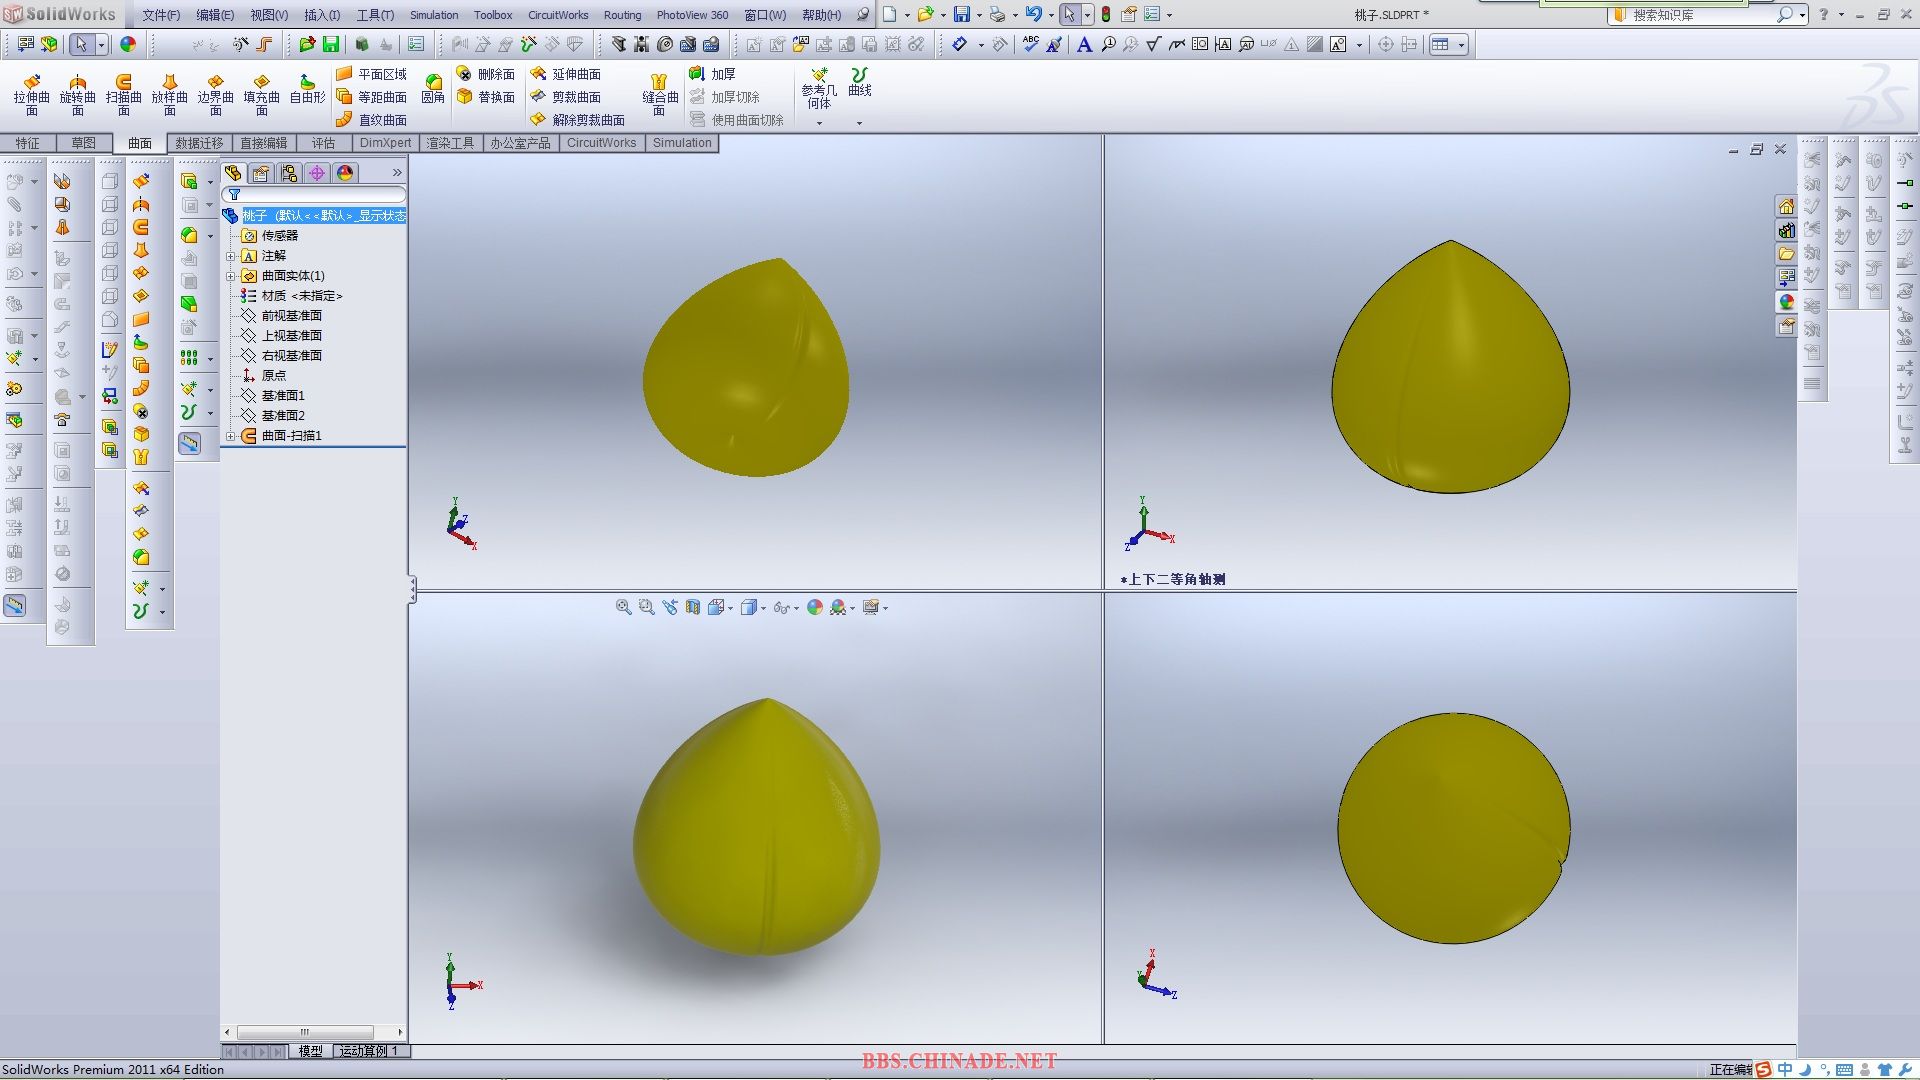1920x1080 pixels.
Task: Open the PropertyManager tab icon
Action: coord(261,173)
